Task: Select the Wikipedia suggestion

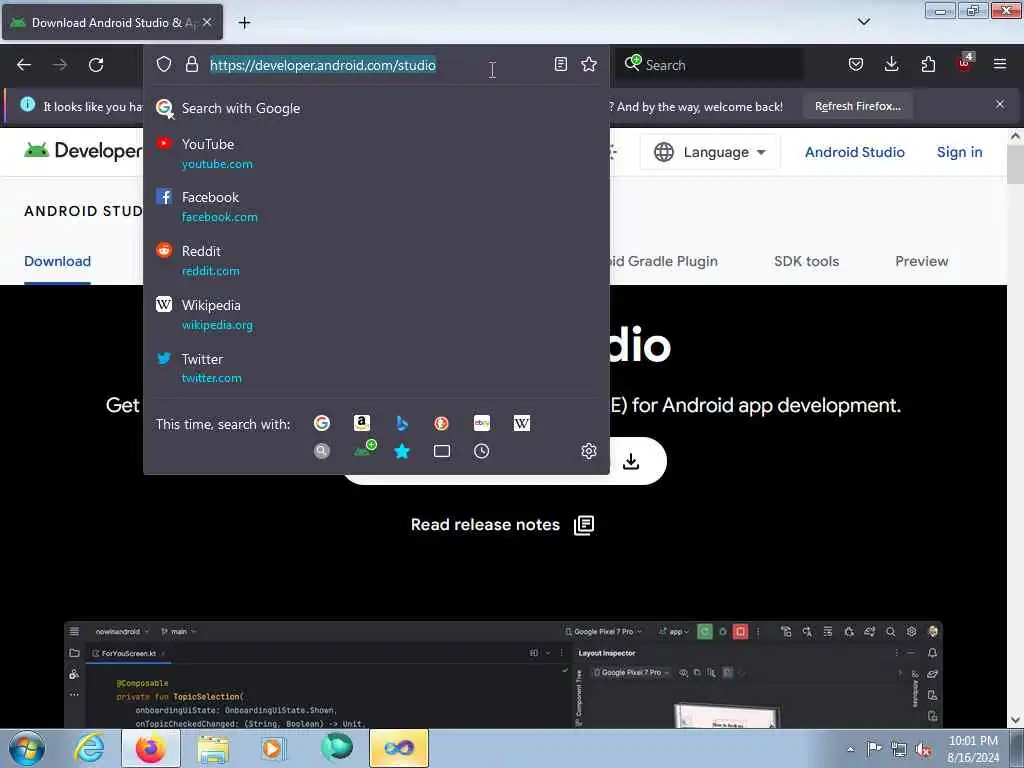Action: [x=376, y=314]
